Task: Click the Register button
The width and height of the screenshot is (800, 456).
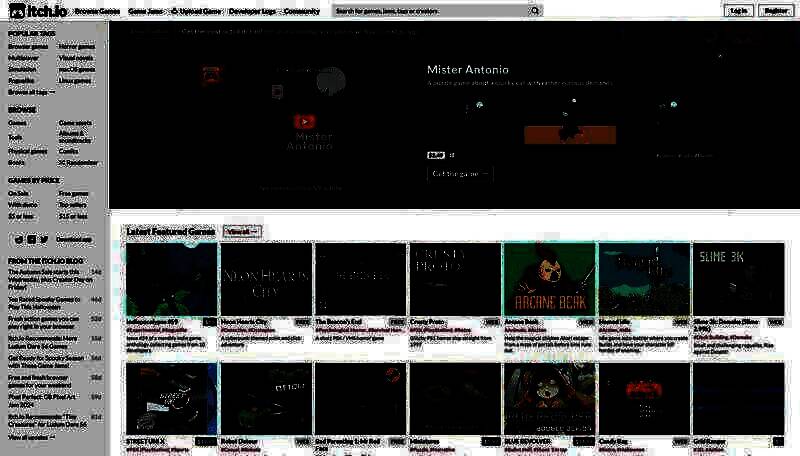Action: coord(776,11)
